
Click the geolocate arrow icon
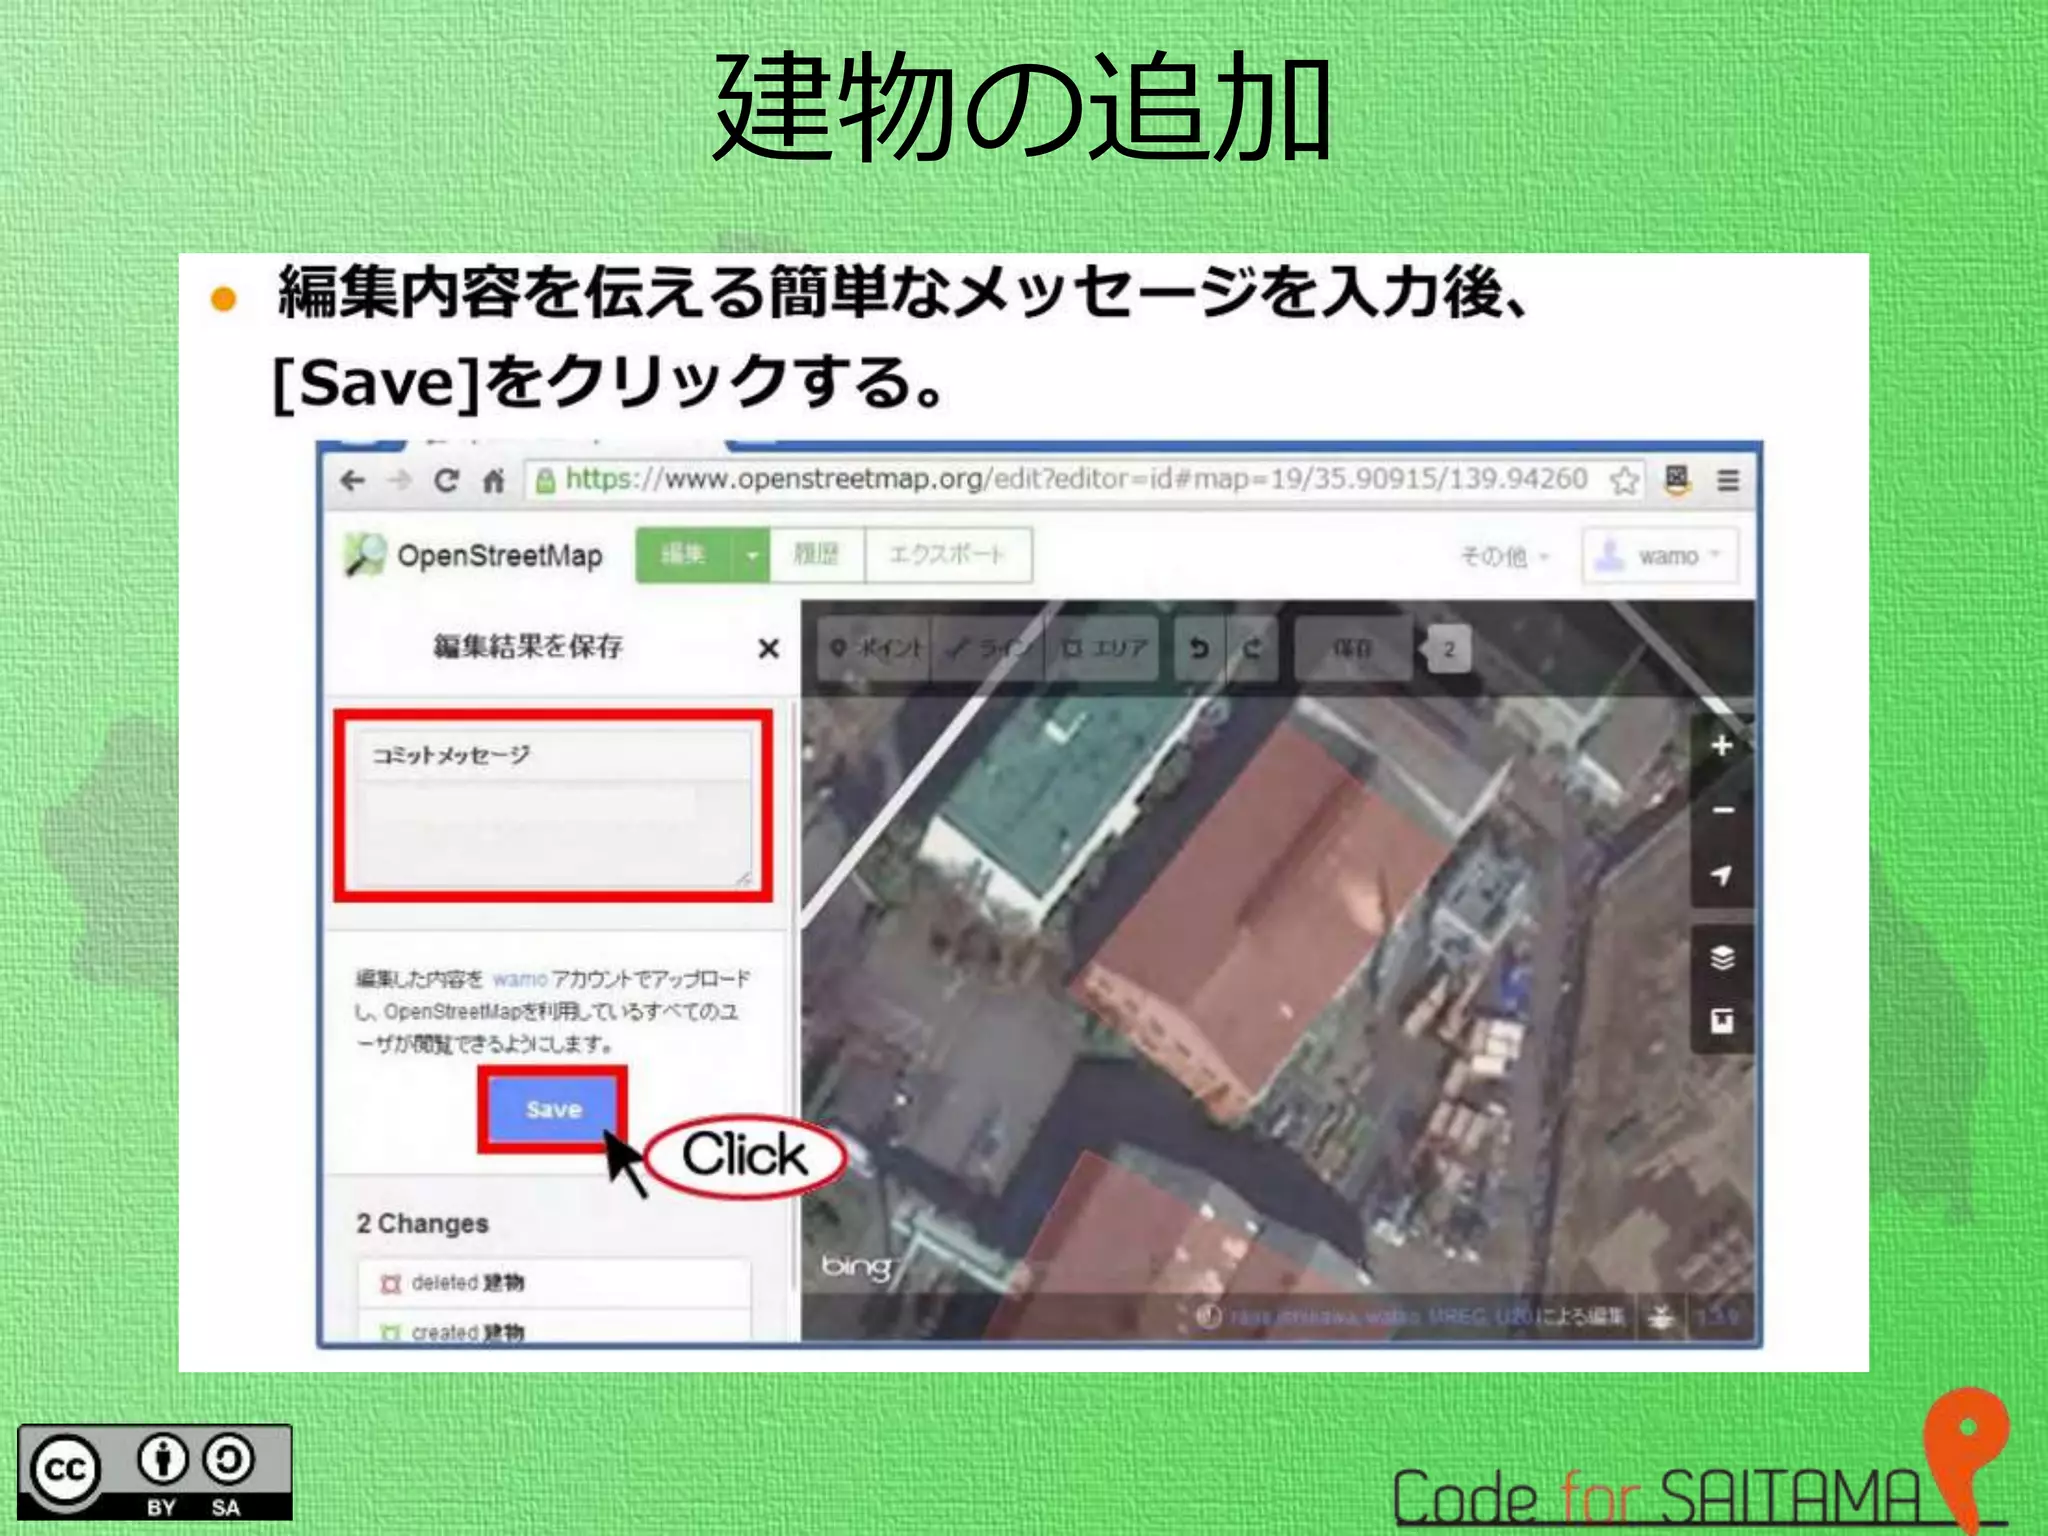(1721, 875)
